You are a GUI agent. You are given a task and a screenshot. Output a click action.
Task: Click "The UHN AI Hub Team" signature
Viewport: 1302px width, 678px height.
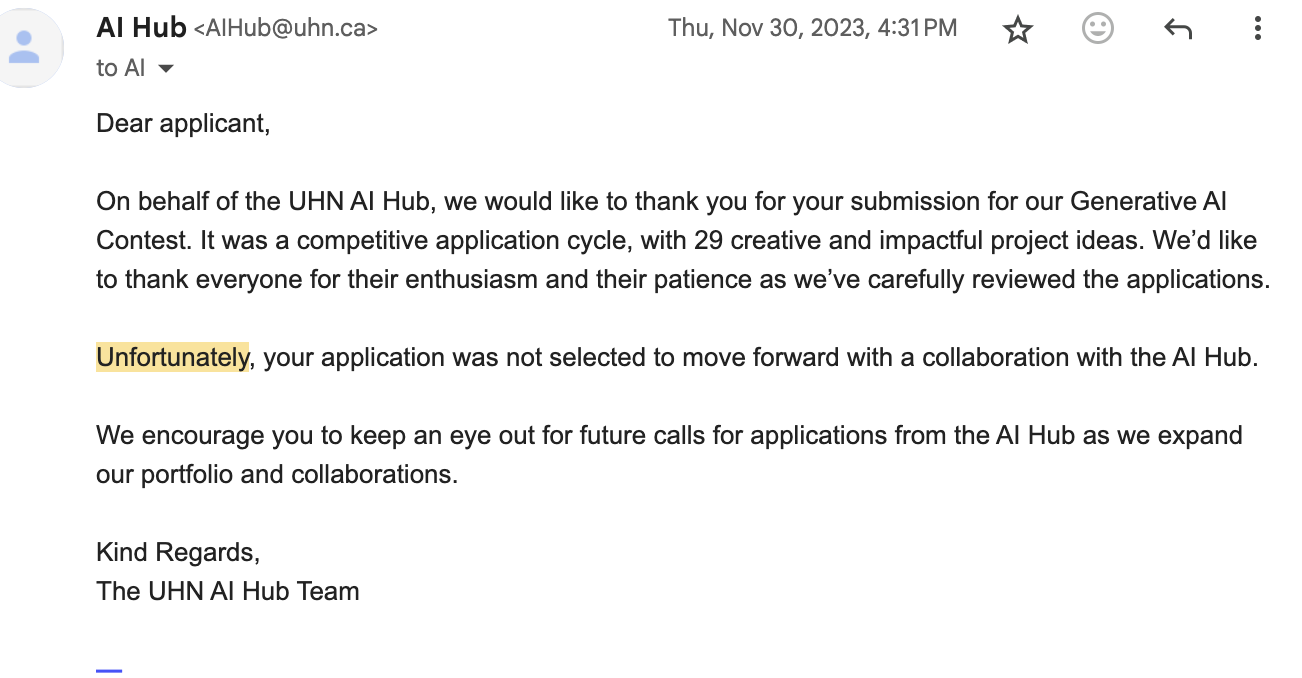pos(228,591)
